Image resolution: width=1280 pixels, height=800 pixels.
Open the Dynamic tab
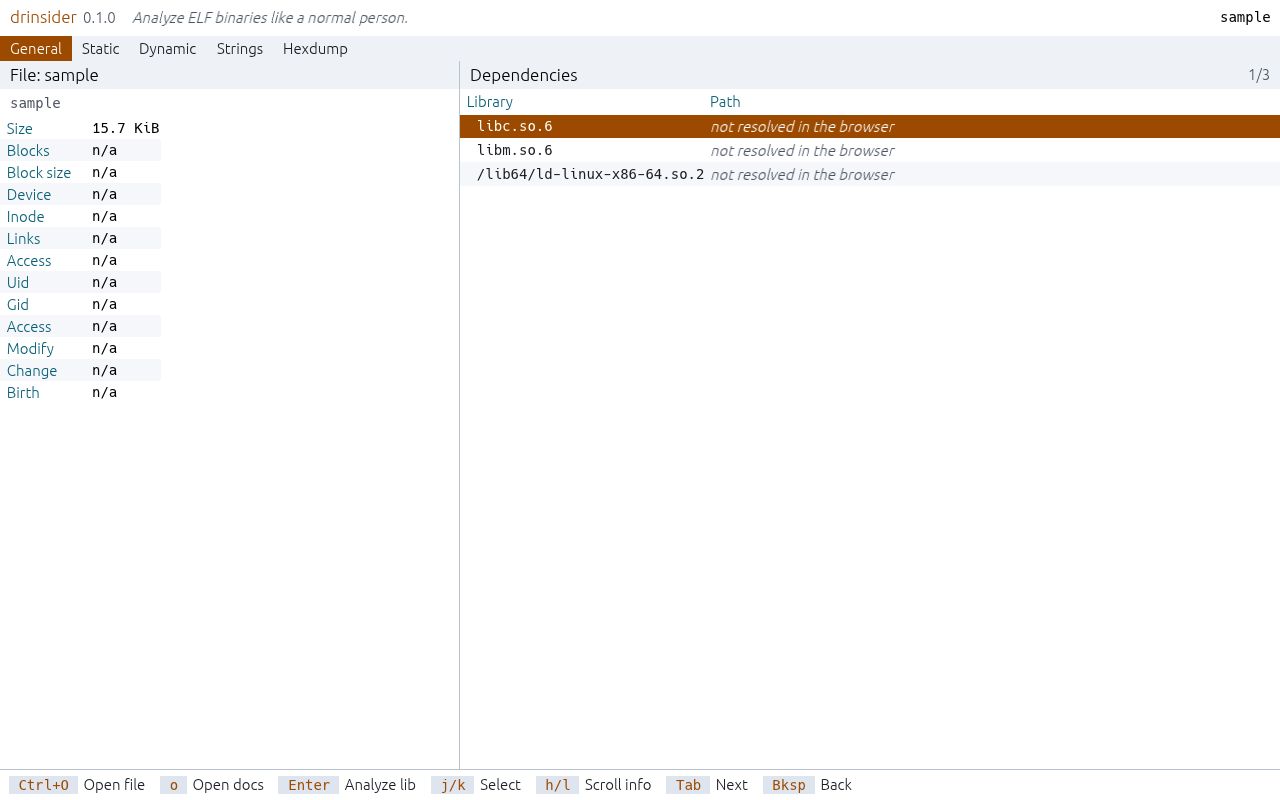(167, 49)
